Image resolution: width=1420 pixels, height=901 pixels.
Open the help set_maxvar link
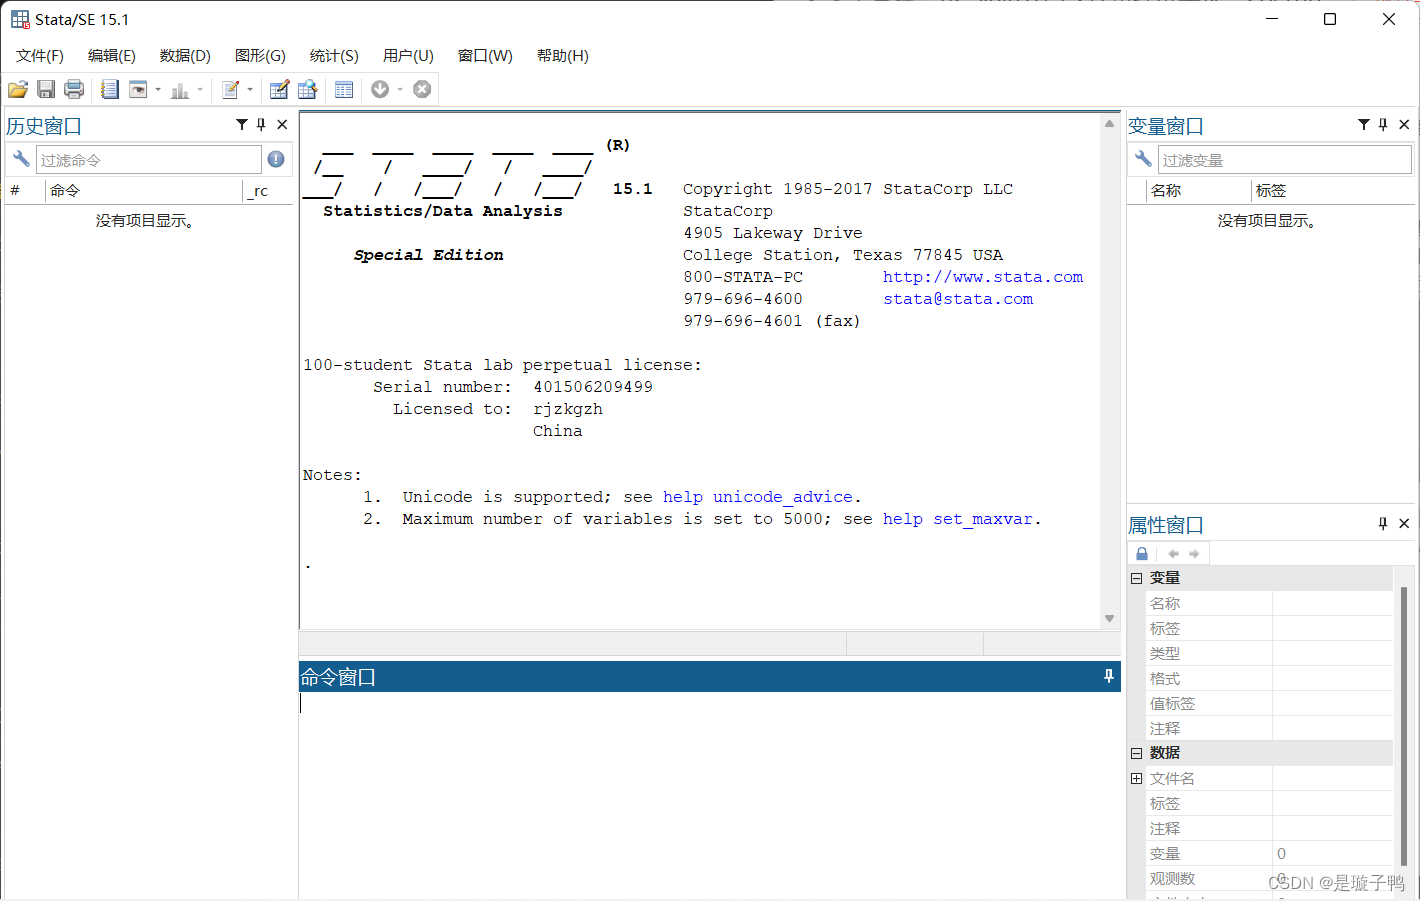click(x=958, y=519)
